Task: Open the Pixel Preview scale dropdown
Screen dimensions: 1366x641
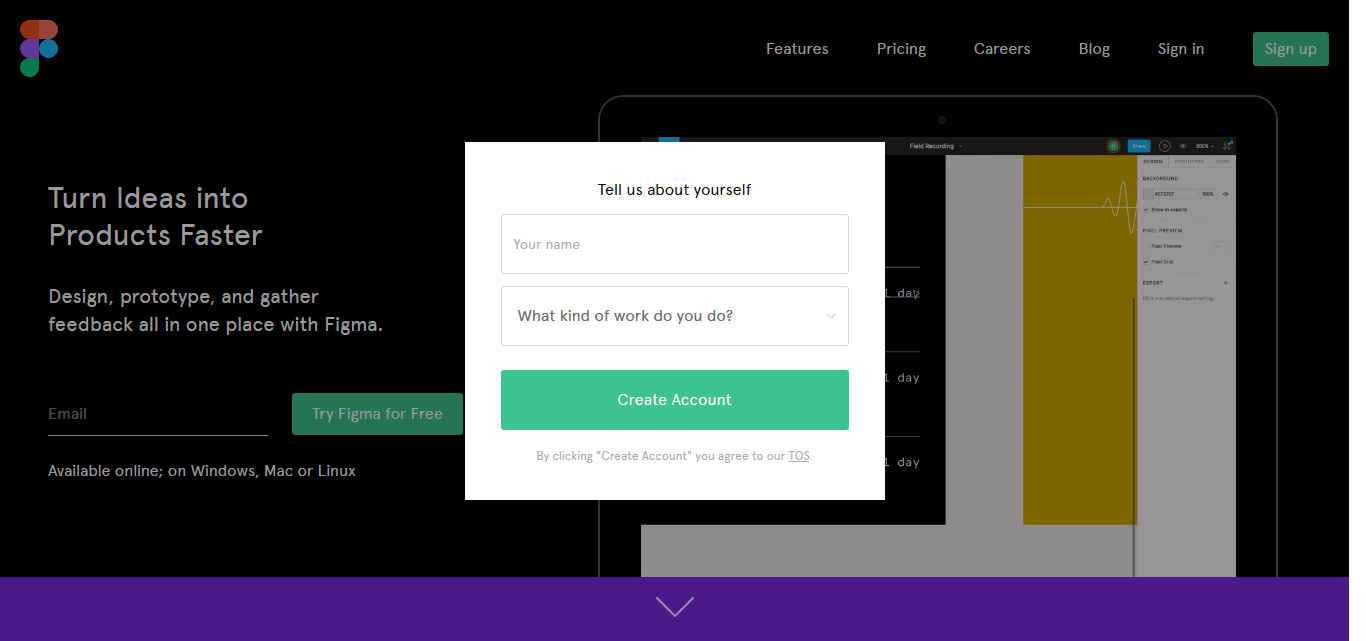Action: 1221,246
